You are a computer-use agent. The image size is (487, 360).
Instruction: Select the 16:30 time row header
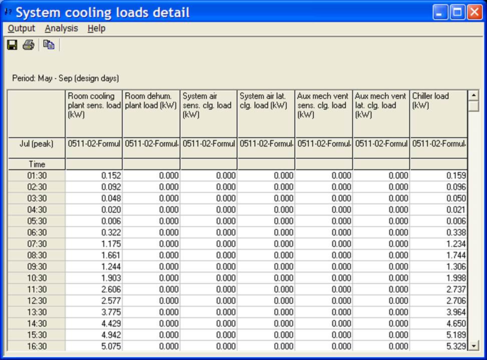tap(37, 346)
